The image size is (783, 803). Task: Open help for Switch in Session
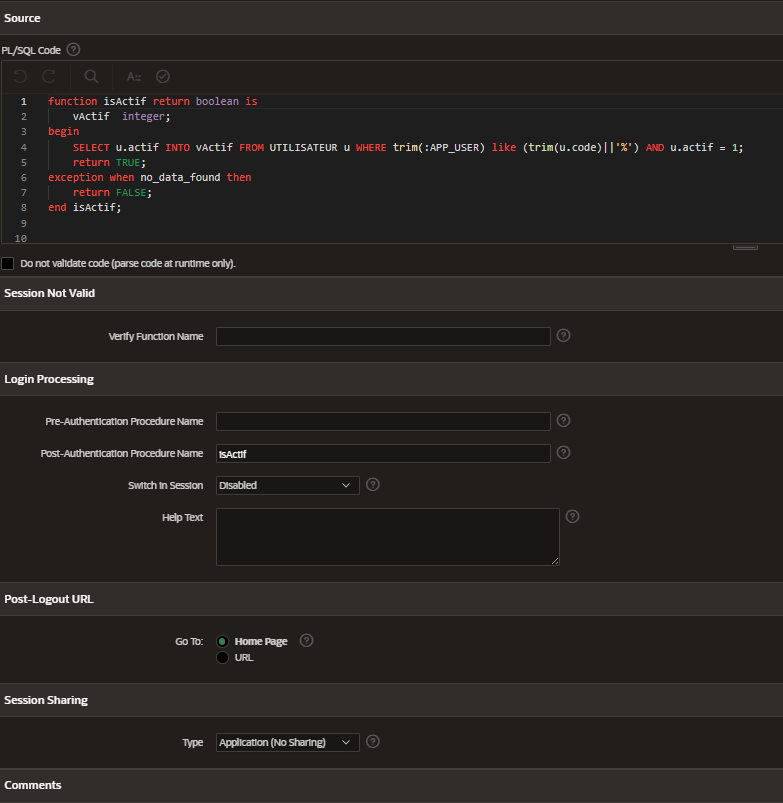[x=373, y=485]
